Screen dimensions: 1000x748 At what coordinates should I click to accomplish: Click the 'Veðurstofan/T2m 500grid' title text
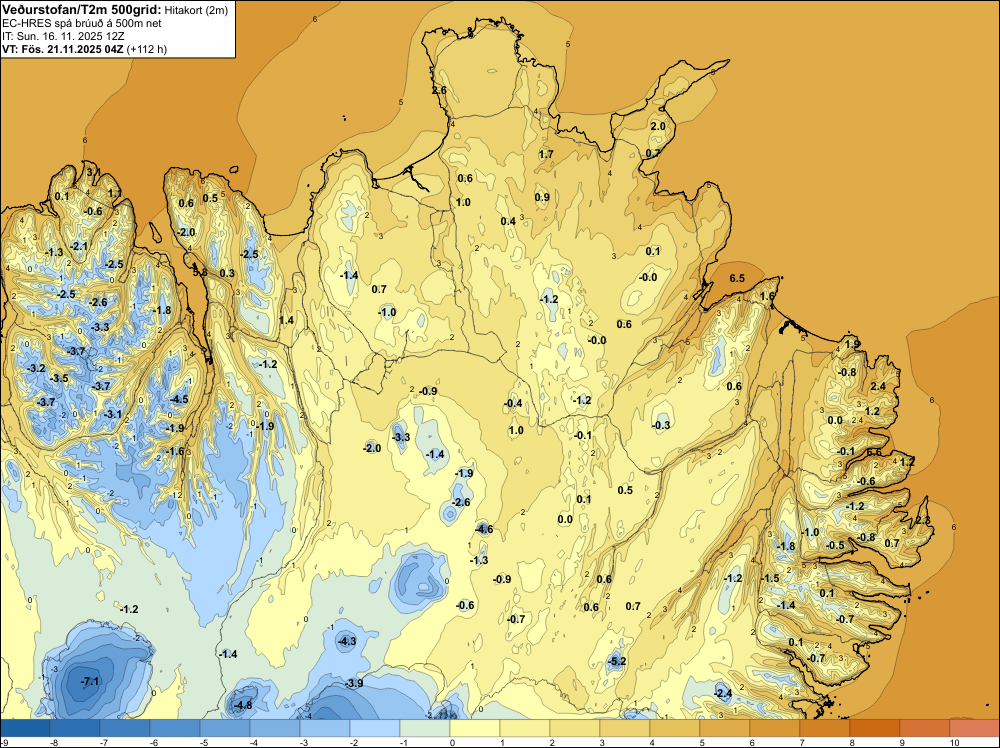(x=82, y=10)
